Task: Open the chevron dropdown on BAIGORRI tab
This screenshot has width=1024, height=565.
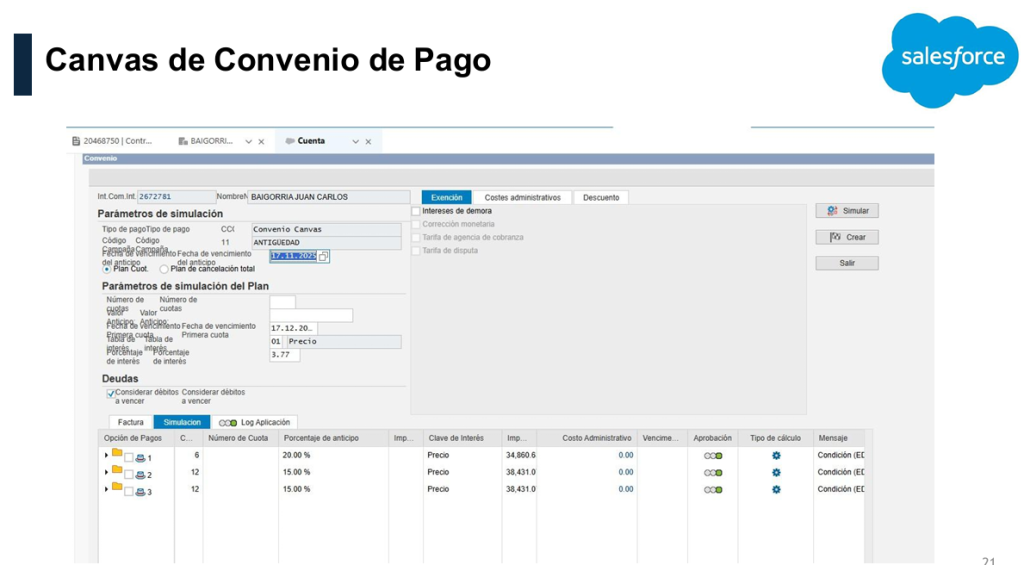Action: click(248, 142)
